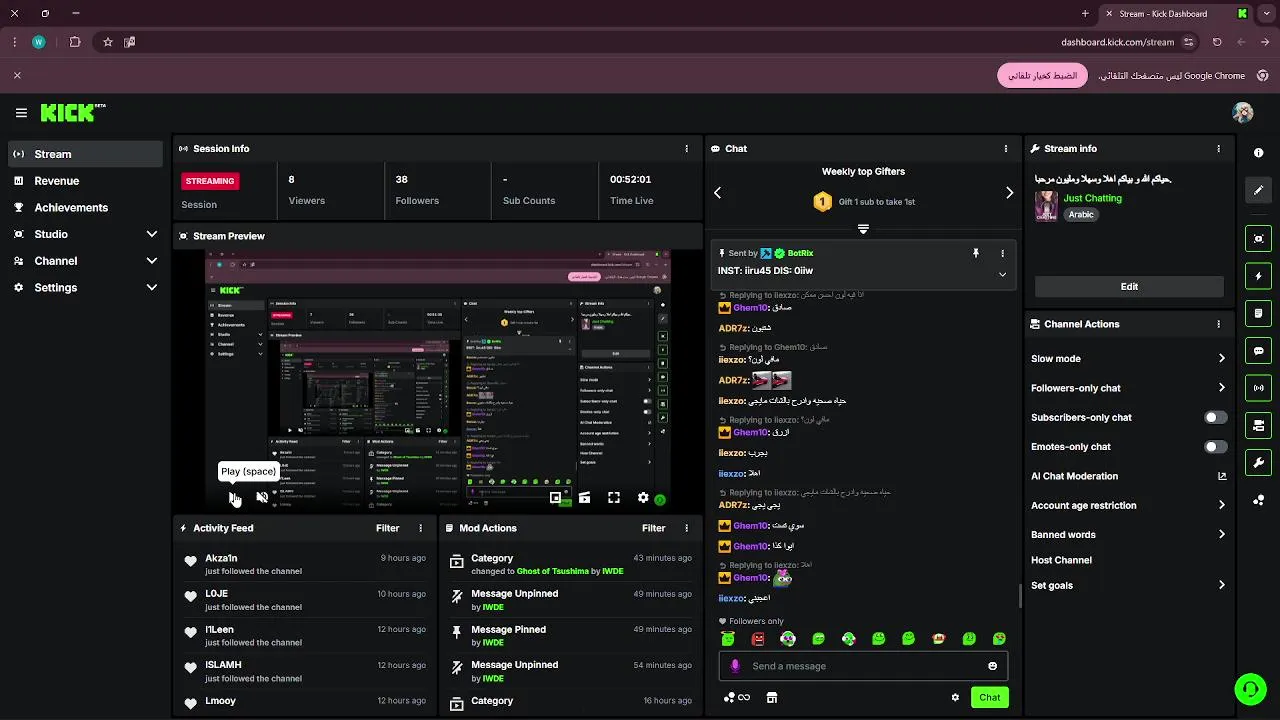Open Account age restriction options

[1128, 505]
